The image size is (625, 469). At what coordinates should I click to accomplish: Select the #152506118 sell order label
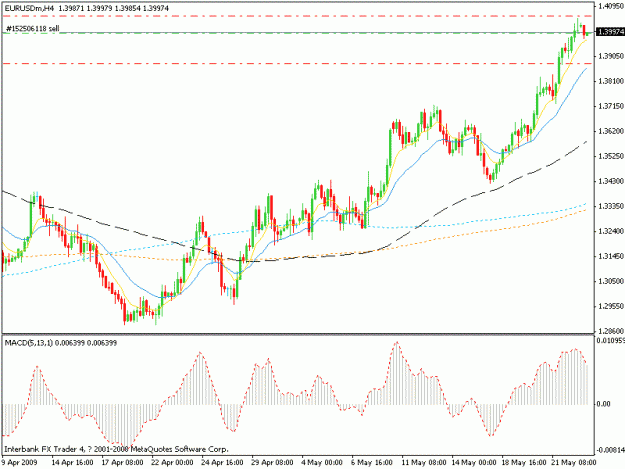point(32,29)
